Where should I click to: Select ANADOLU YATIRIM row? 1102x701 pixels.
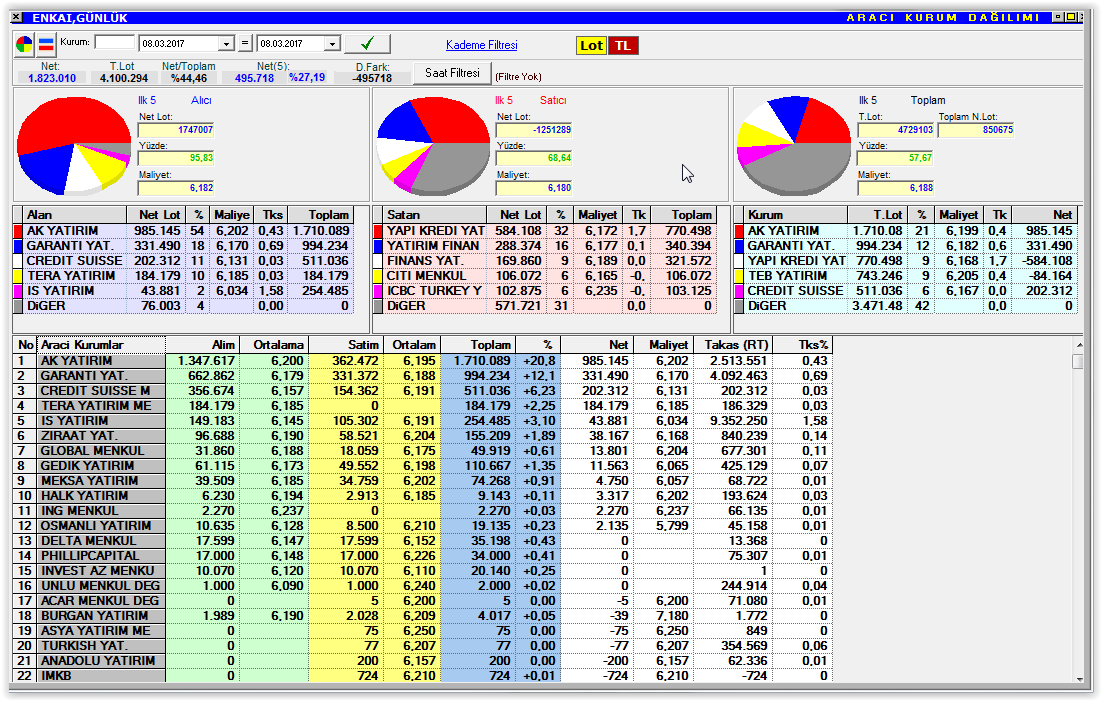click(422, 661)
